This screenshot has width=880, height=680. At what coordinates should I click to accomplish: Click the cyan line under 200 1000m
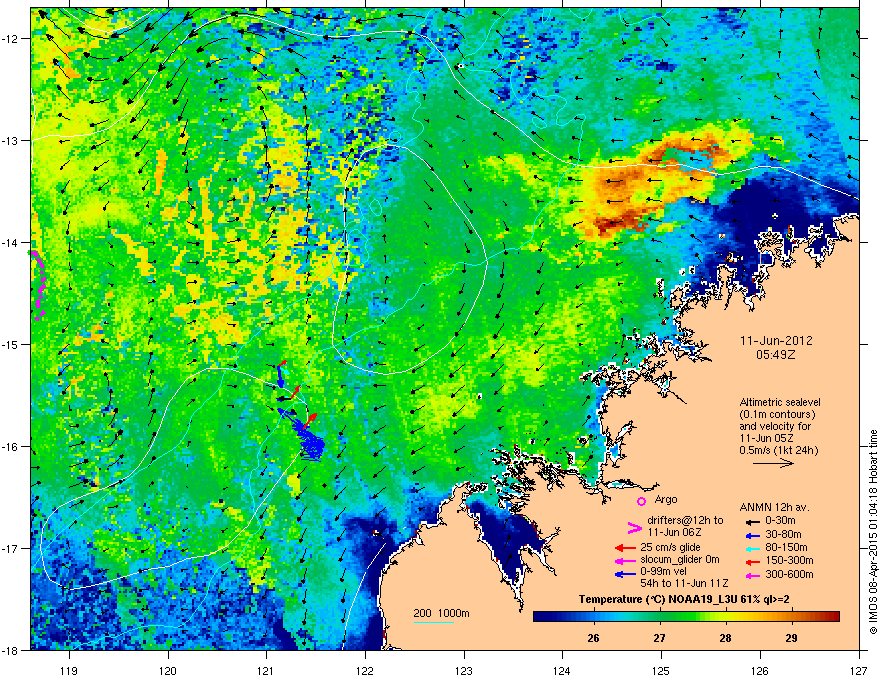click(x=433, y=623)
